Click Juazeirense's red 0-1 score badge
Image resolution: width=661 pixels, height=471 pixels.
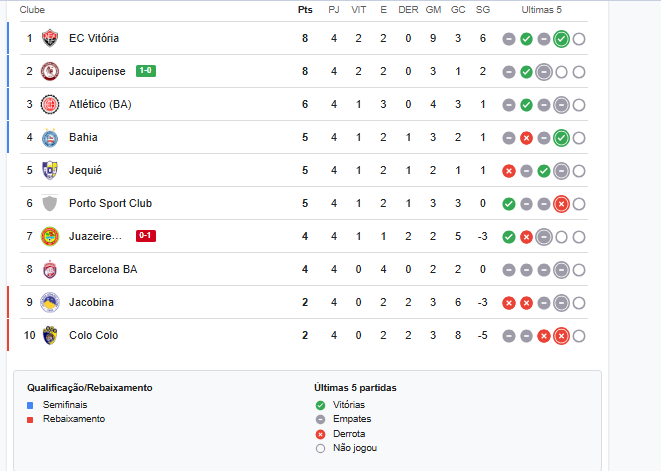146,236
